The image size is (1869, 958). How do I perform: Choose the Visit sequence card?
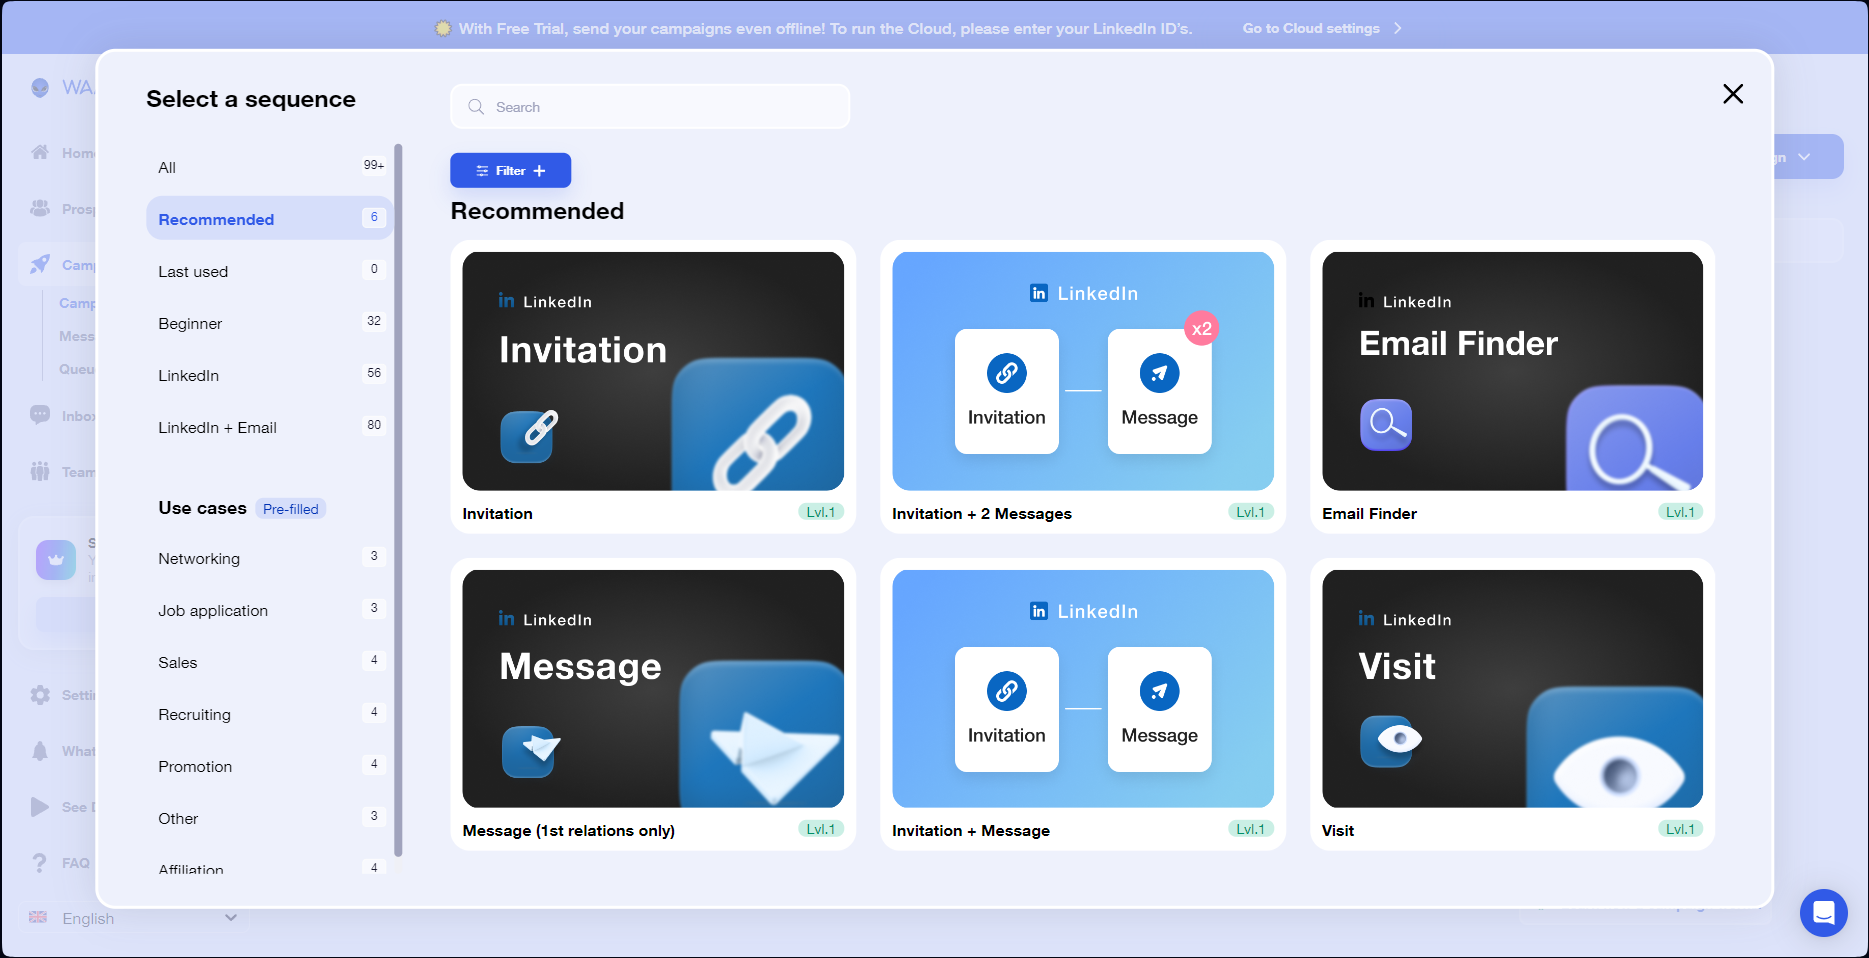click(x=1512, y=704)
